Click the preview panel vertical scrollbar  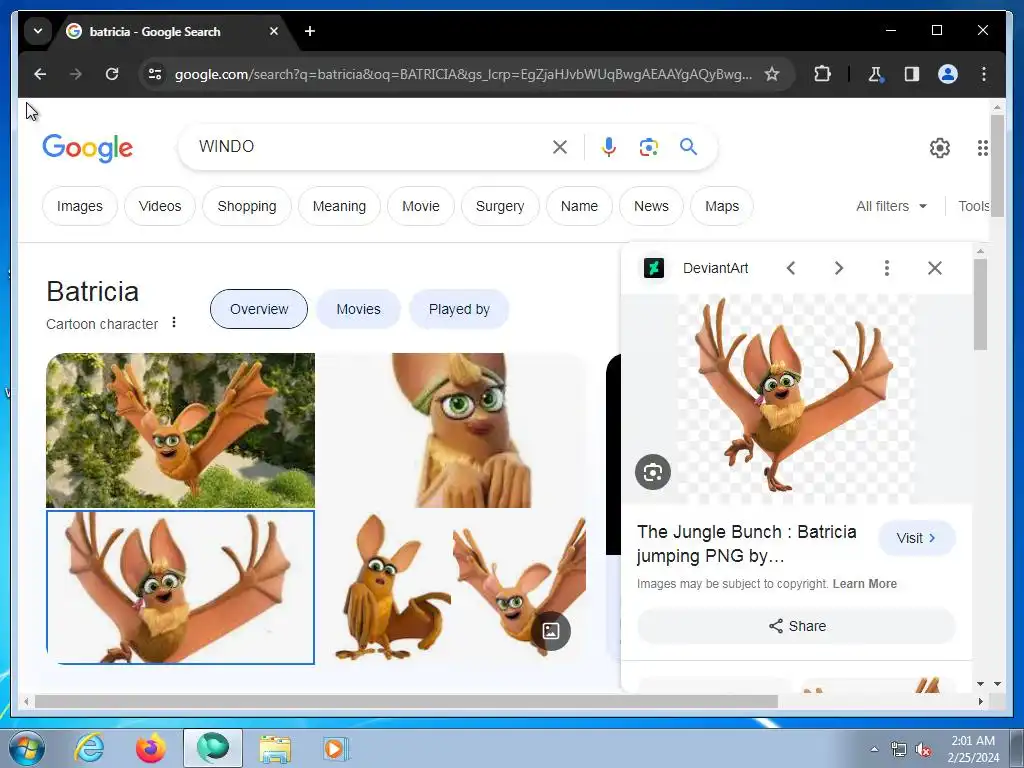tap(980, 304)
